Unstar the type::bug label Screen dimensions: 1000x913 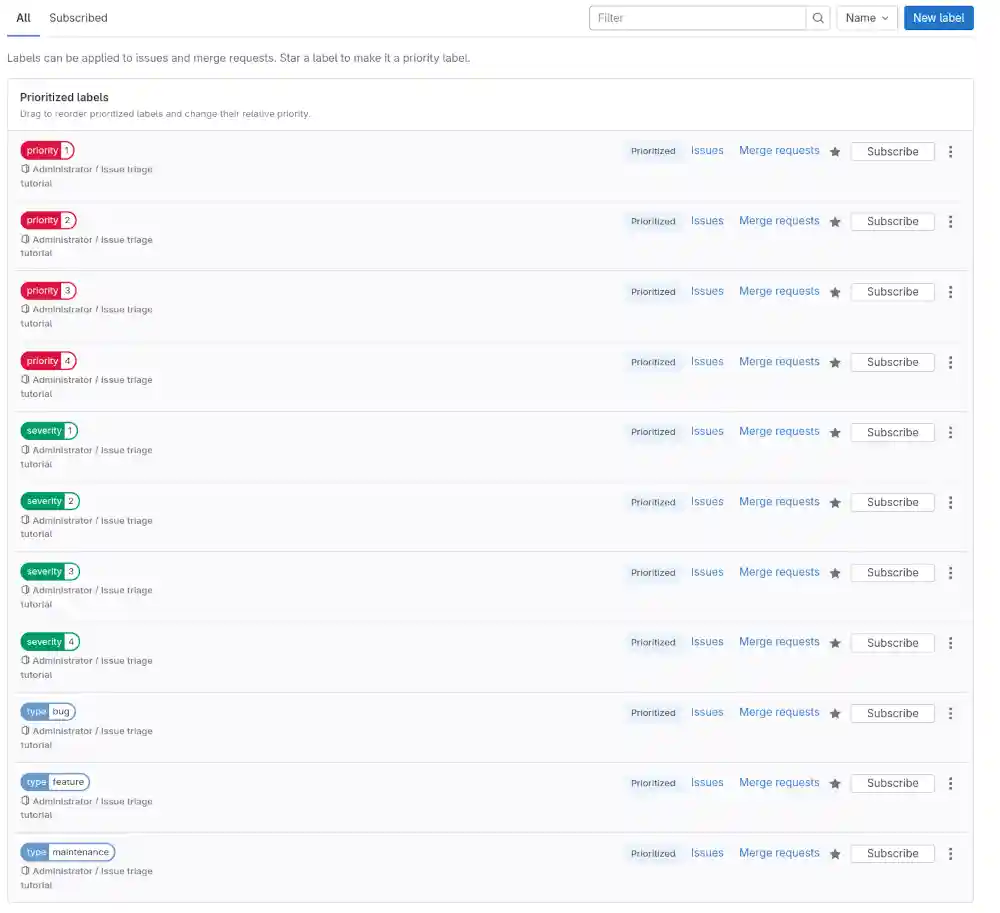[835, 713]
